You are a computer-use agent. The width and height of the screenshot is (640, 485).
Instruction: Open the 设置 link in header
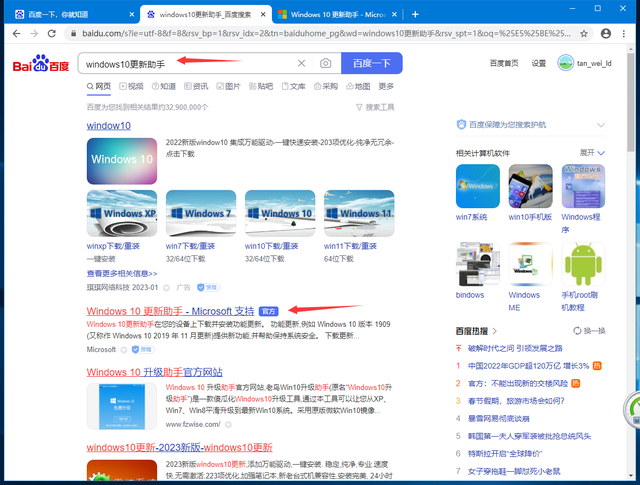(x=538, y=63)
